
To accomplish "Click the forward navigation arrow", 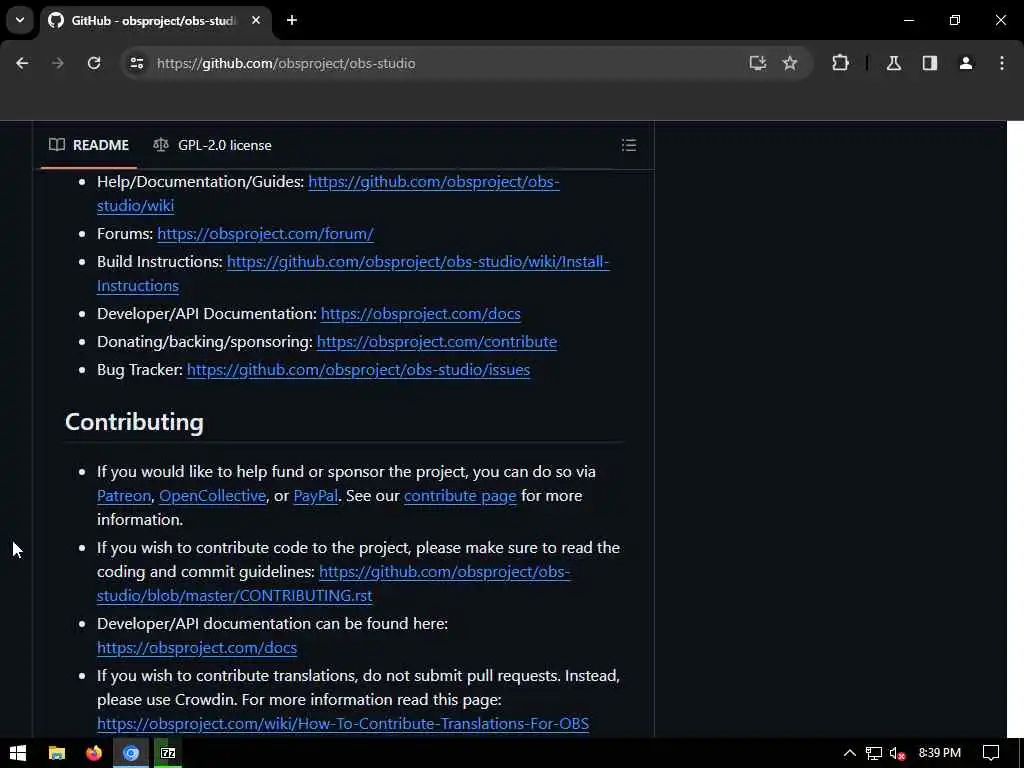I will pyautogui.click(x=57, y=63).
